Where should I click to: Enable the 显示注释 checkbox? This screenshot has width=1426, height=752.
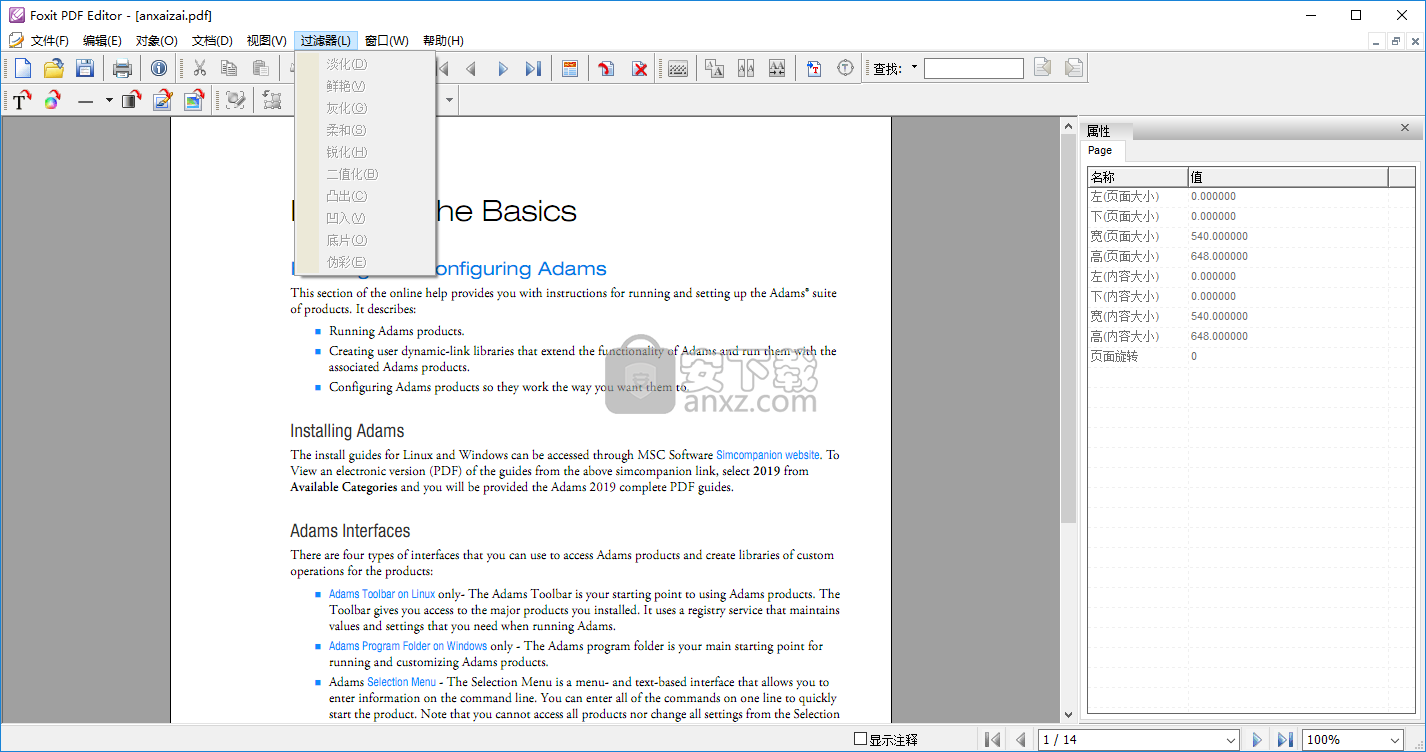tap(860, 740)
